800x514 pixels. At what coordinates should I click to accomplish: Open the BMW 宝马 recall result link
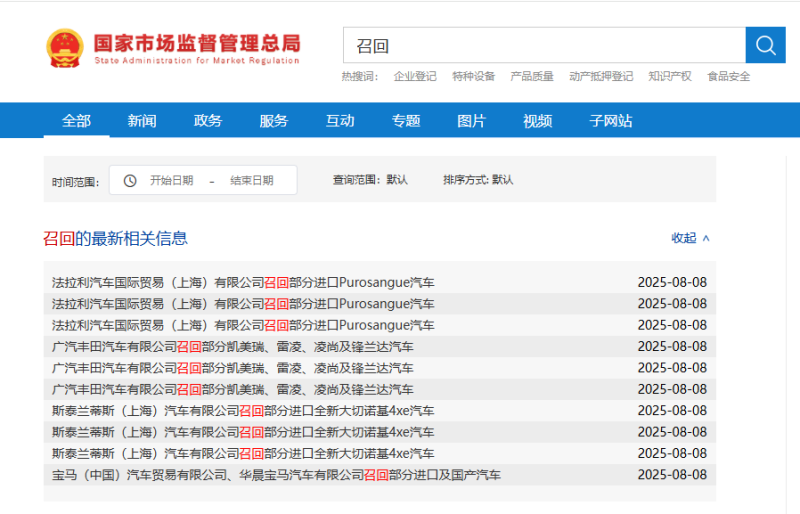[x=276, y=475]
